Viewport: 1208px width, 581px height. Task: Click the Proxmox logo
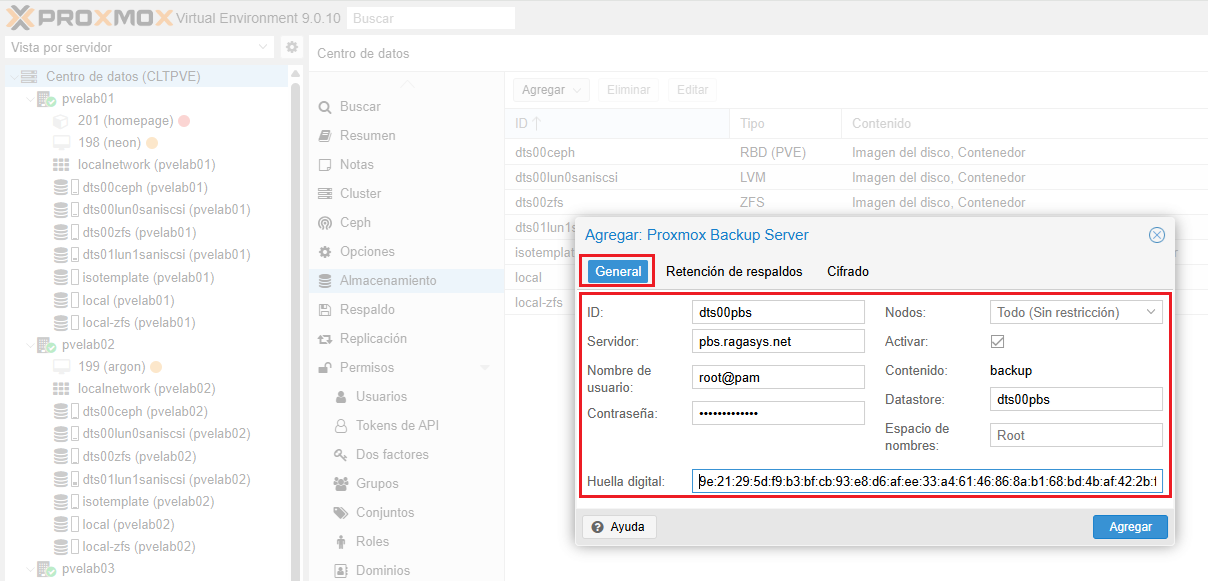click(x=88, y=17)
